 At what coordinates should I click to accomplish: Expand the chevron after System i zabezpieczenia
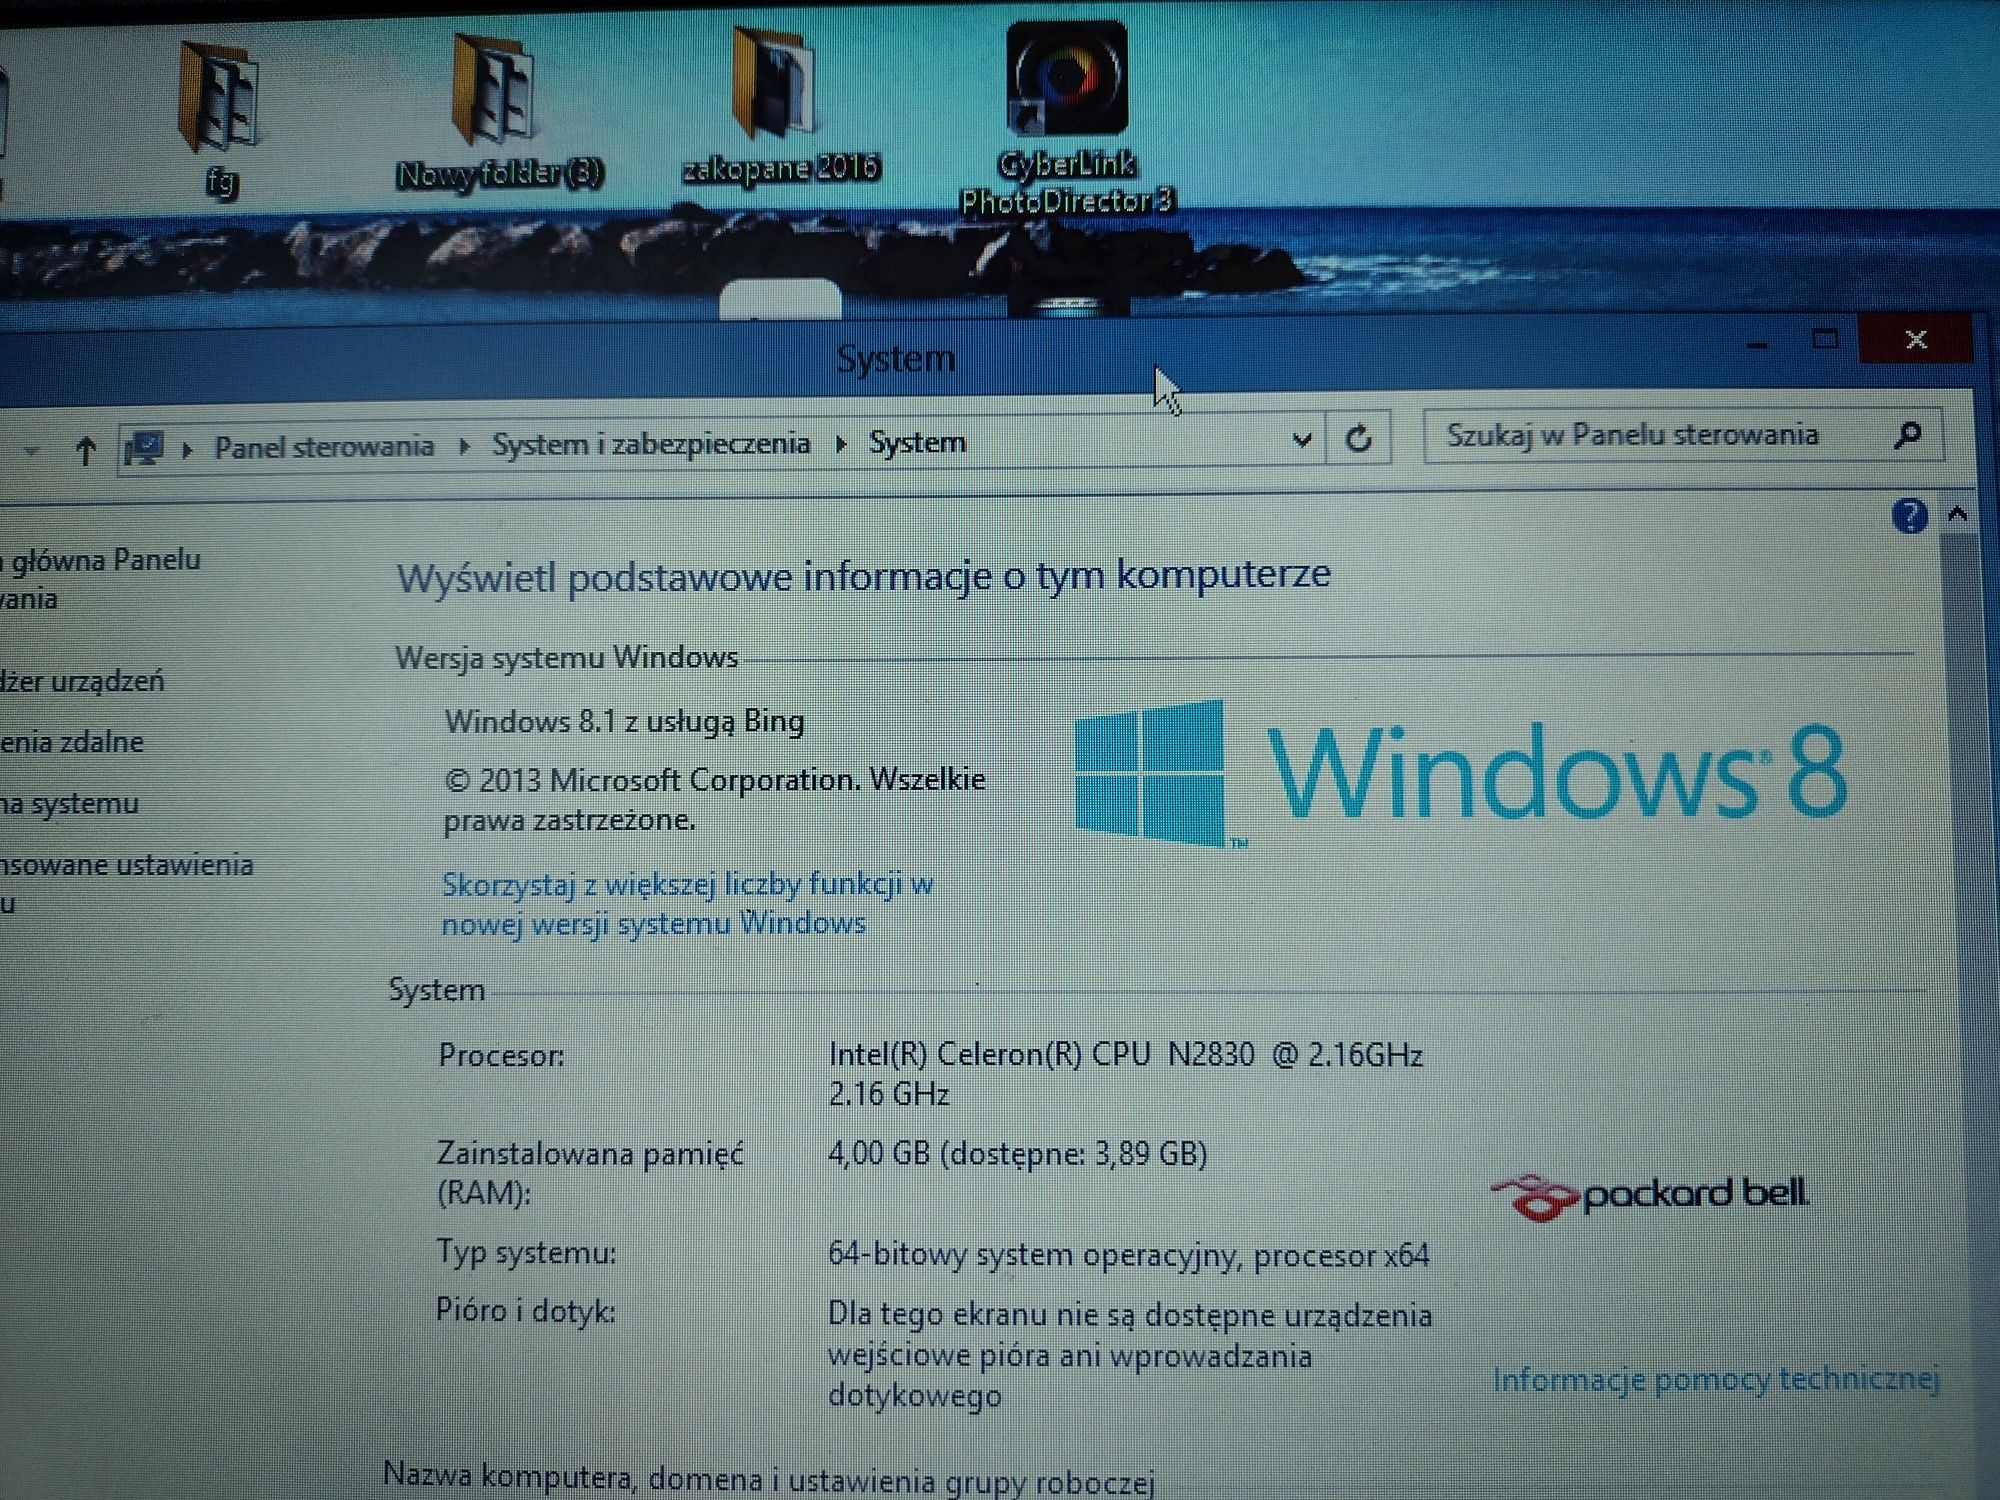841,443
